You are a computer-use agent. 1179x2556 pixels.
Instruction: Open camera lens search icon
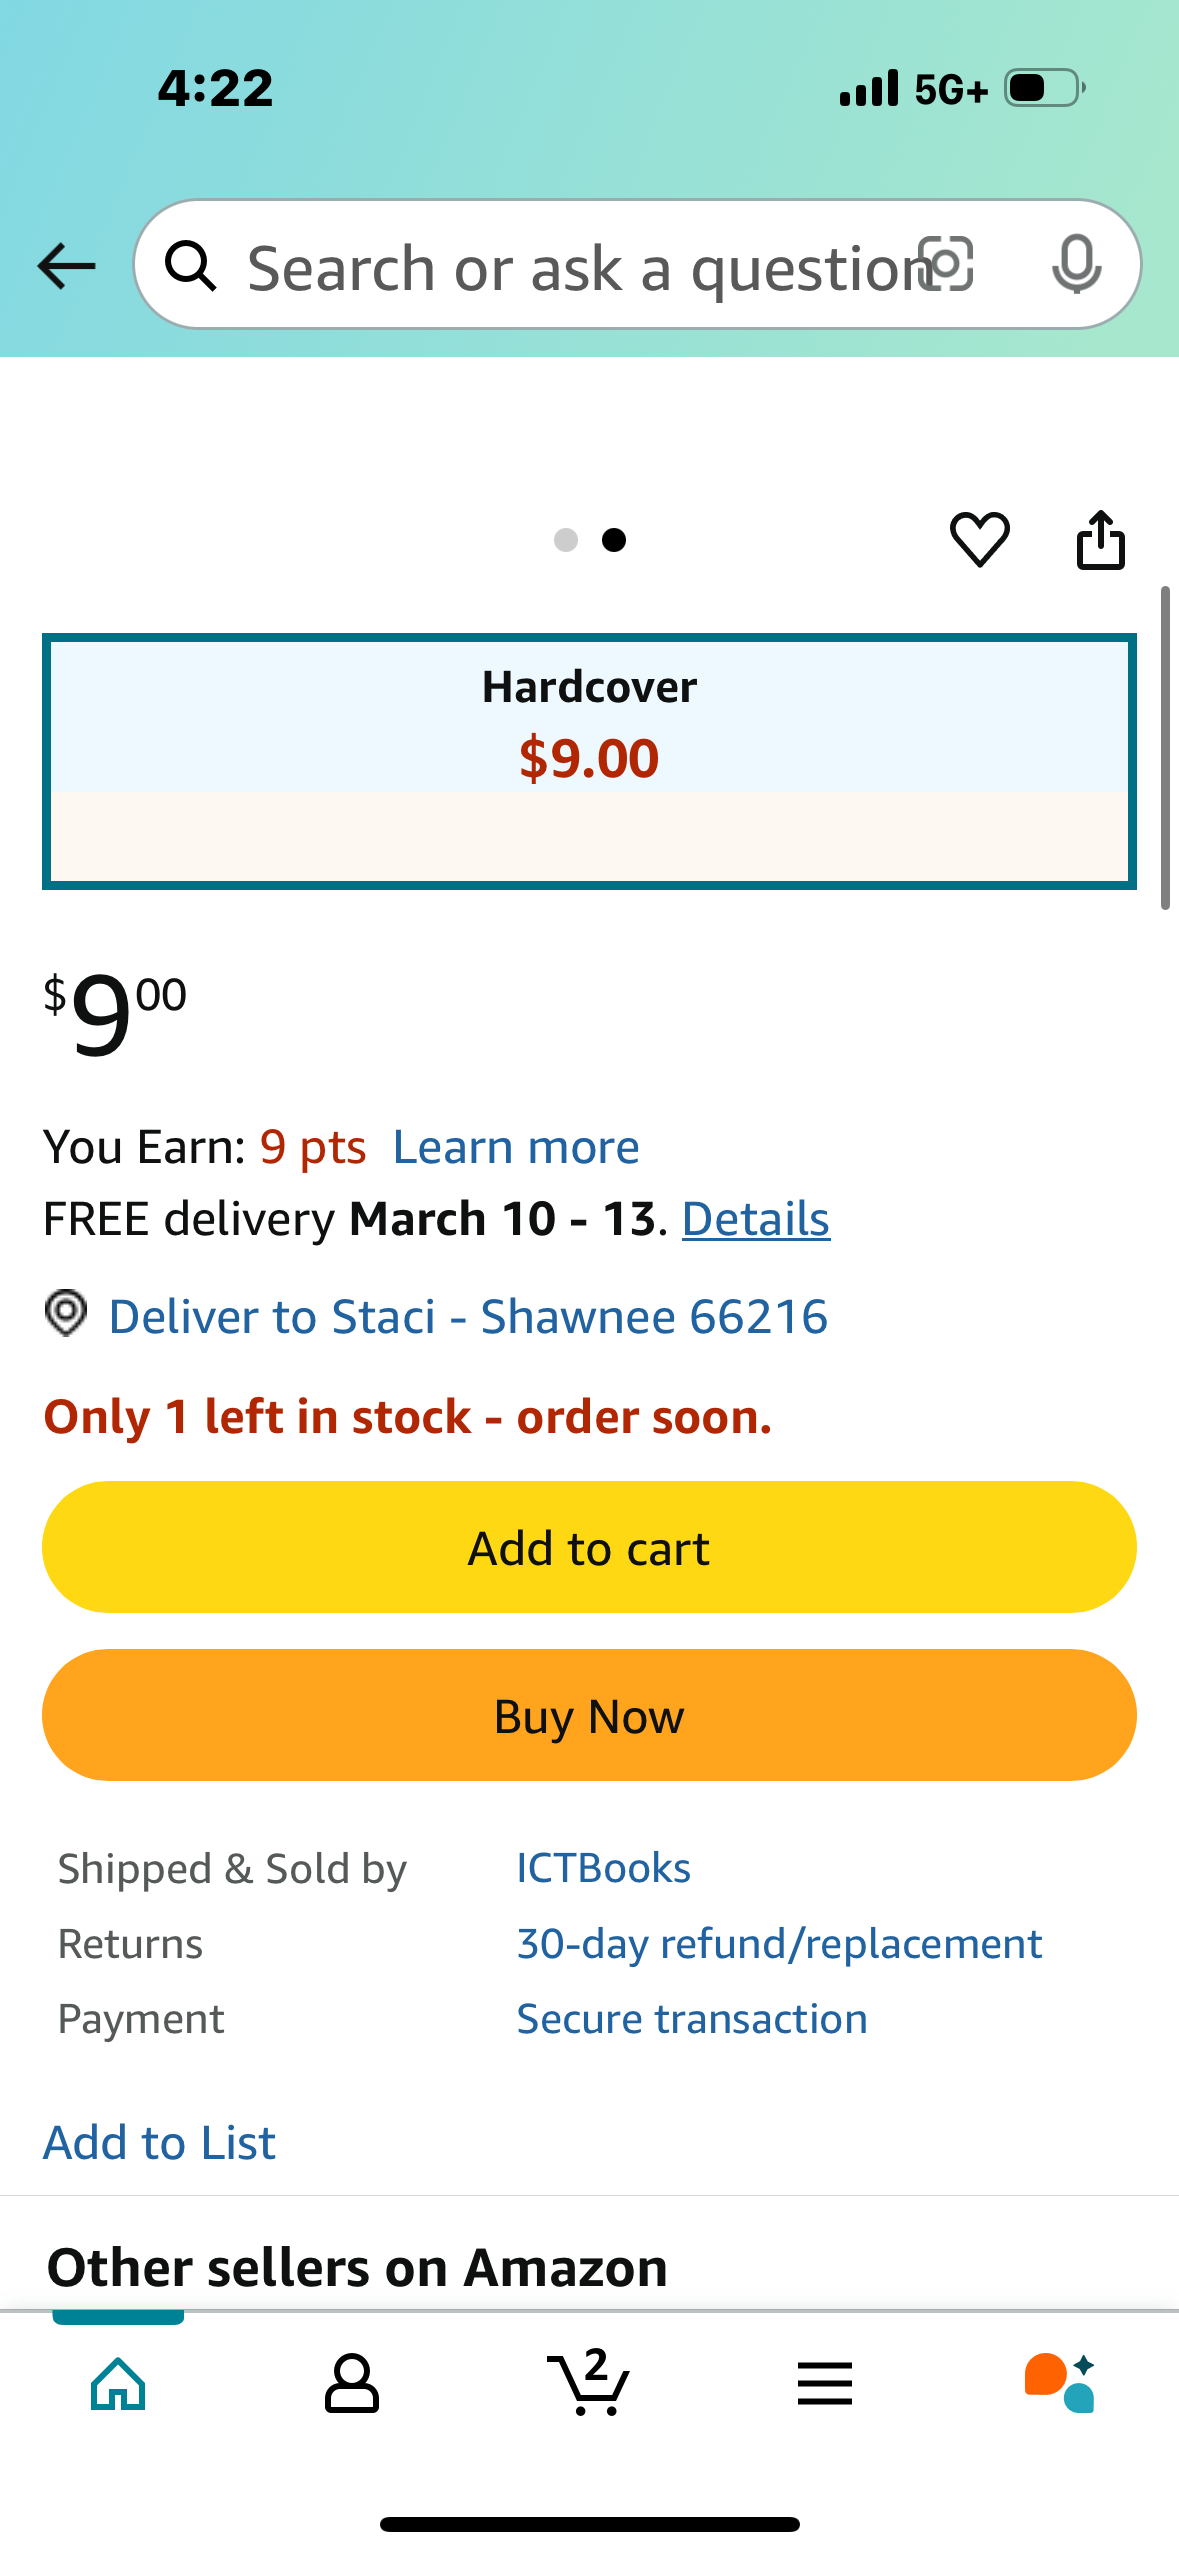[946, 265]
